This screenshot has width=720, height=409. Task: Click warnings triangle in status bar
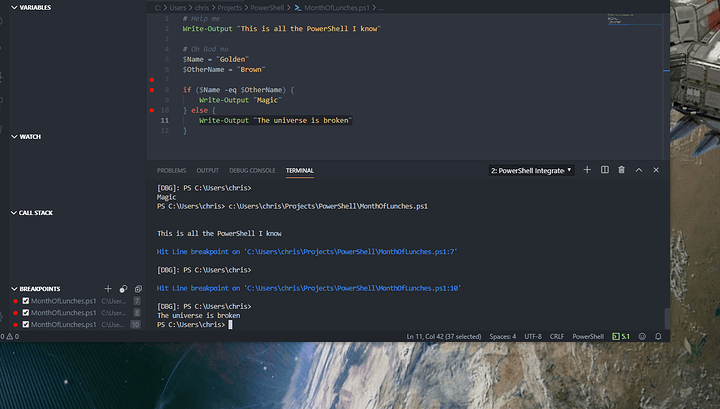pos(10,336)
